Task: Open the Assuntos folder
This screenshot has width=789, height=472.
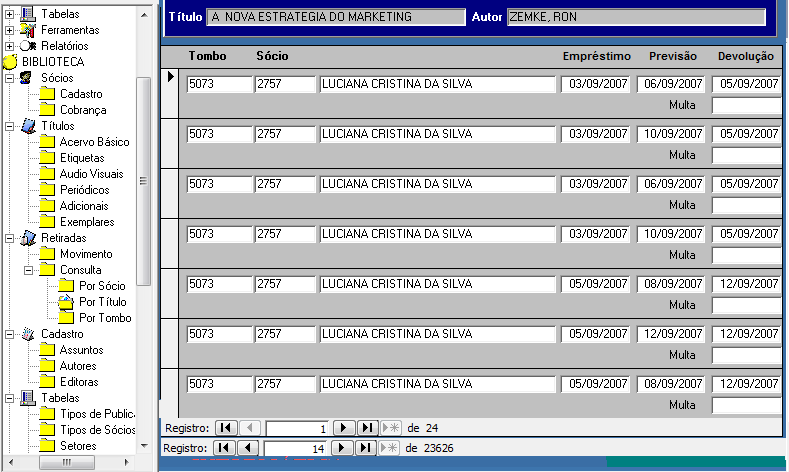Action: (x=71, y=350)
